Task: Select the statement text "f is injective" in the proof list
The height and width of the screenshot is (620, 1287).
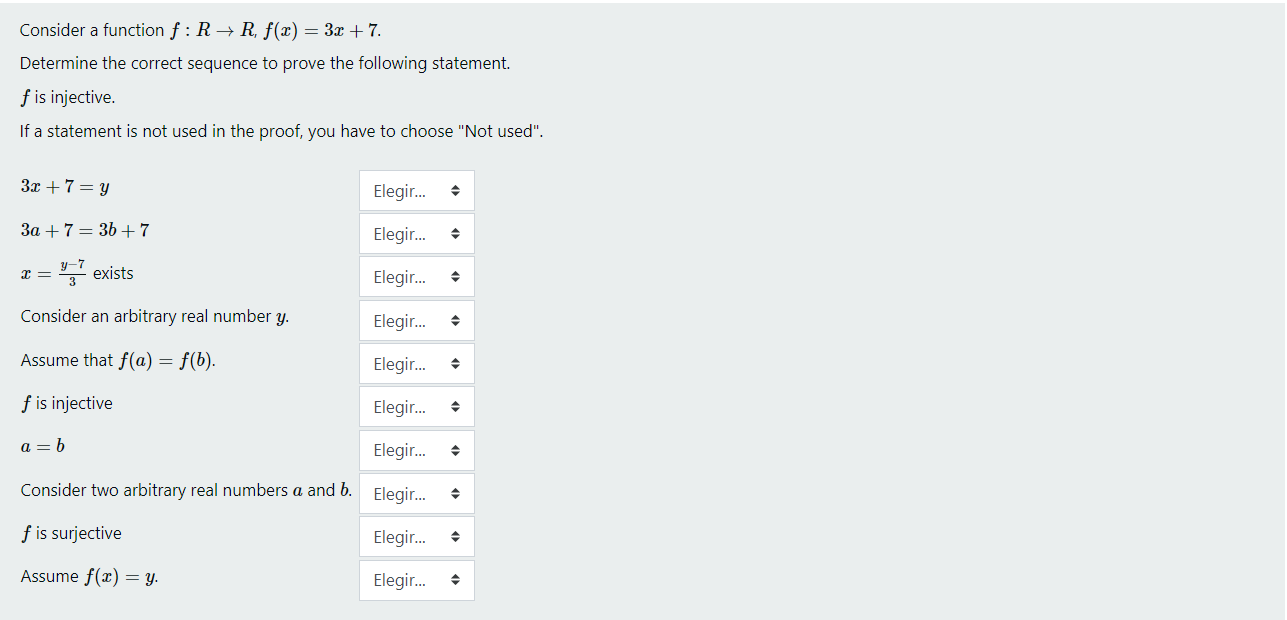Action: pos(66,403)
